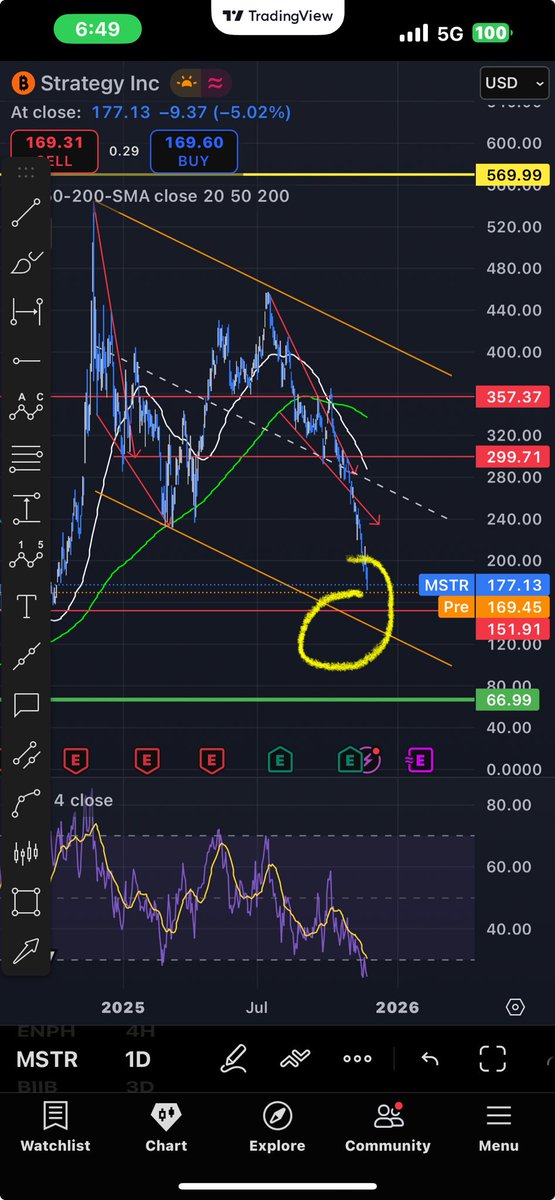The width and height of the screenshot is (555, 1200).
Task: Open the Menu tab
Action: pos(498,1127)
